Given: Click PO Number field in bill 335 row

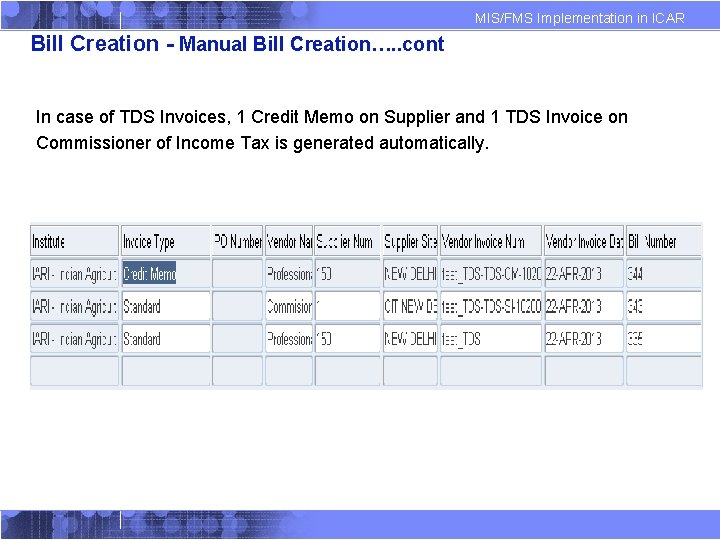Looking at the screenshot, I should [x=237, y=339].
